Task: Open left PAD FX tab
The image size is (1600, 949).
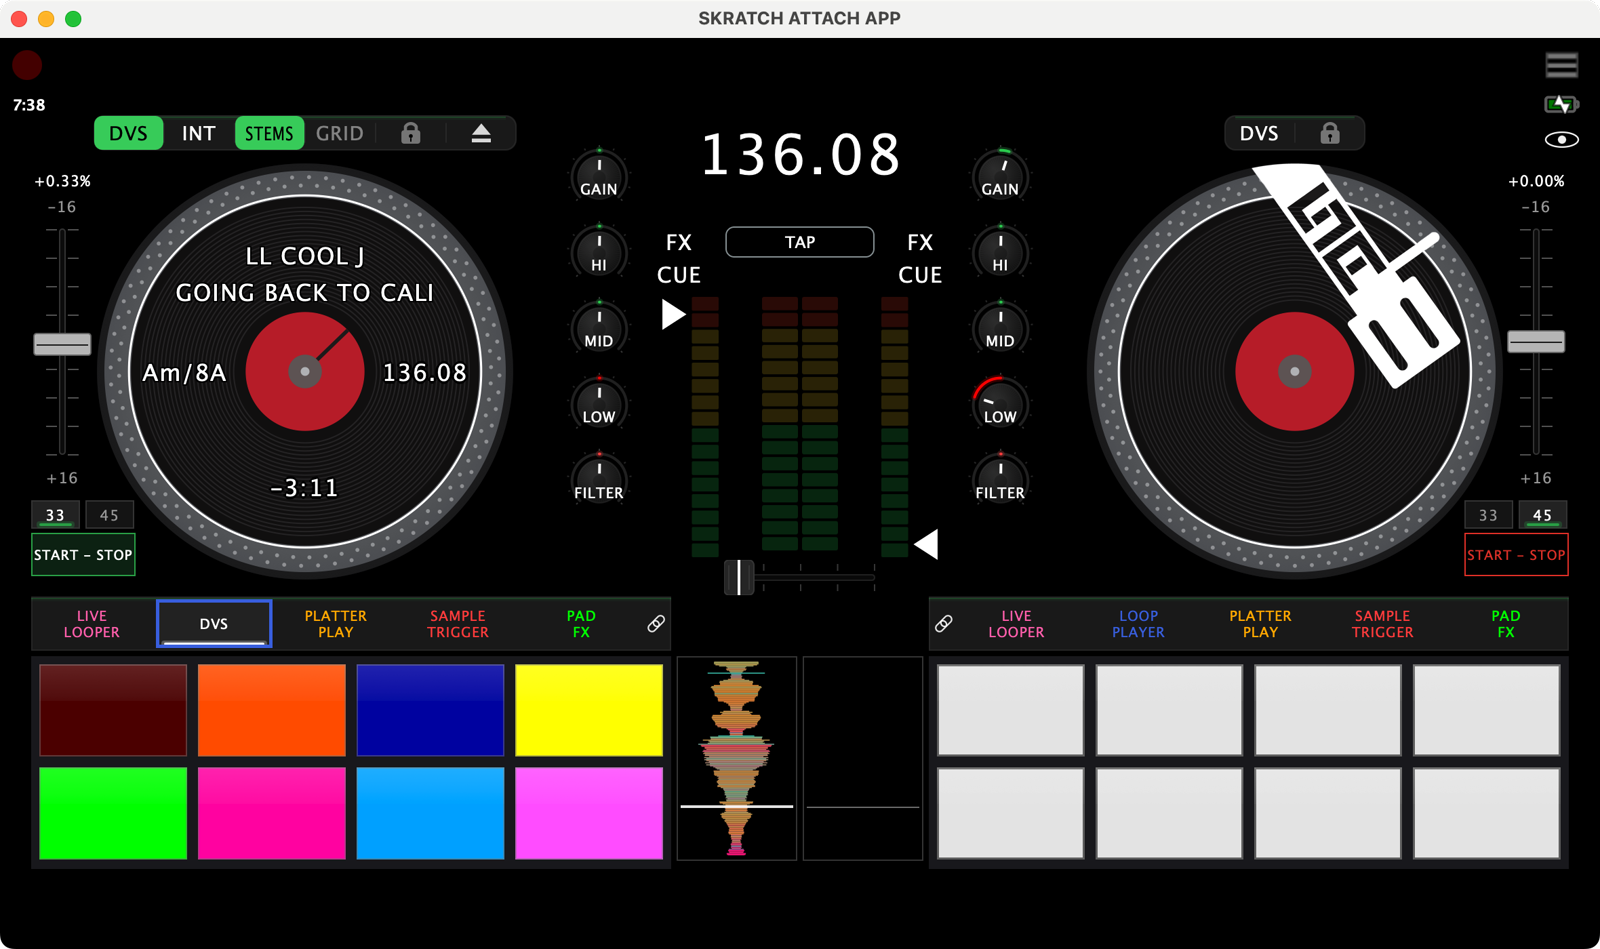Action: point(581,624)
